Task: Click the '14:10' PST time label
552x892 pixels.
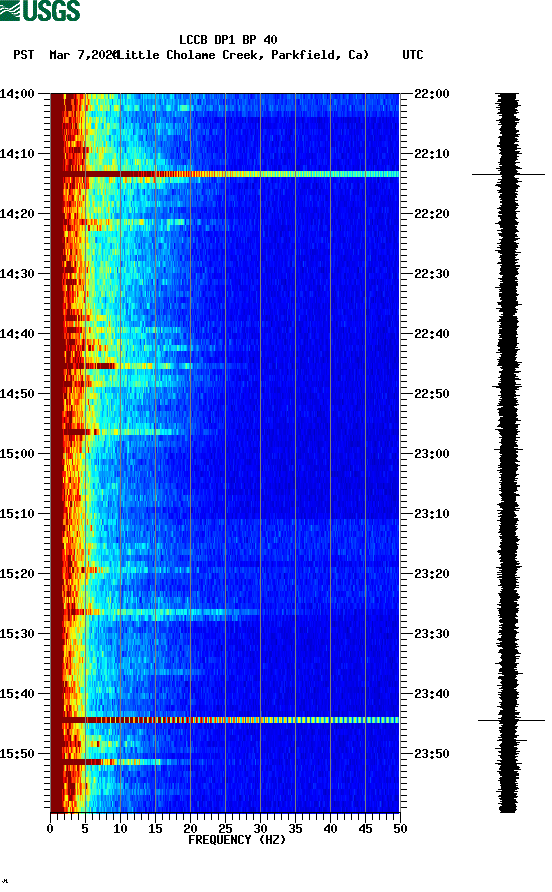Action: tap(17, 154)
